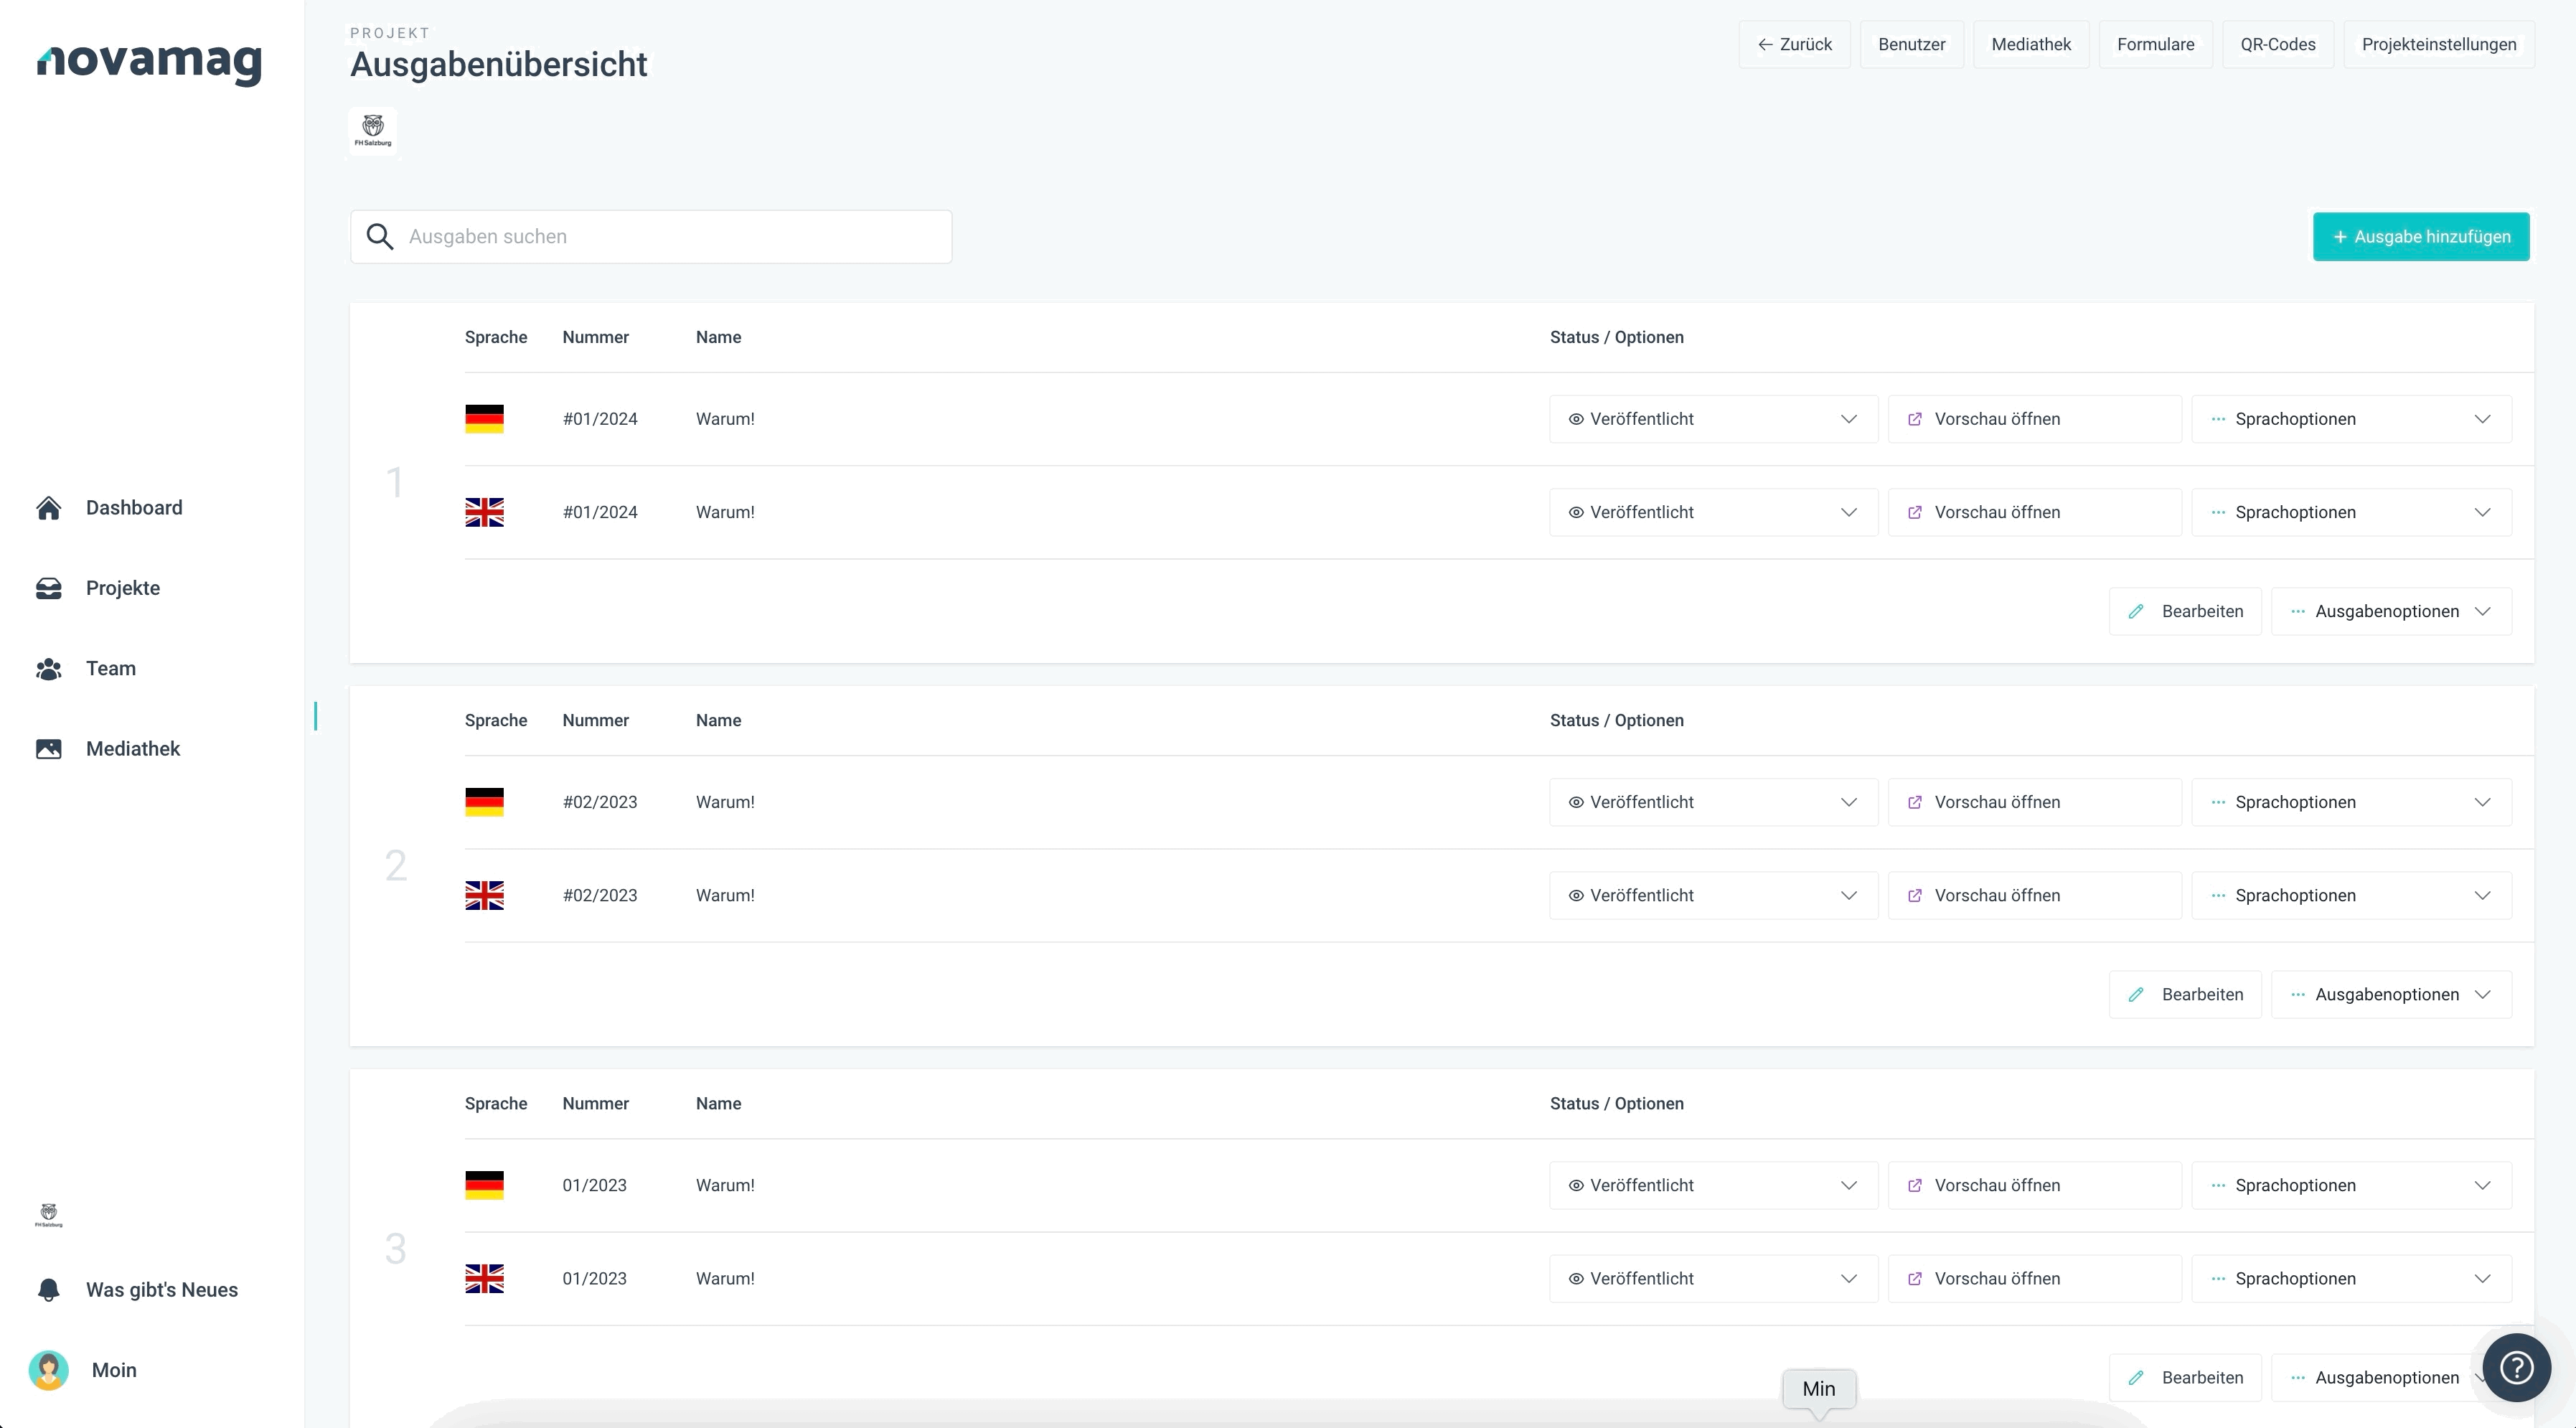The width and height of the screenshot is (2576, 1428).
Task: Click name Warum! of English #01/2024
Action: tap(725, 512)
